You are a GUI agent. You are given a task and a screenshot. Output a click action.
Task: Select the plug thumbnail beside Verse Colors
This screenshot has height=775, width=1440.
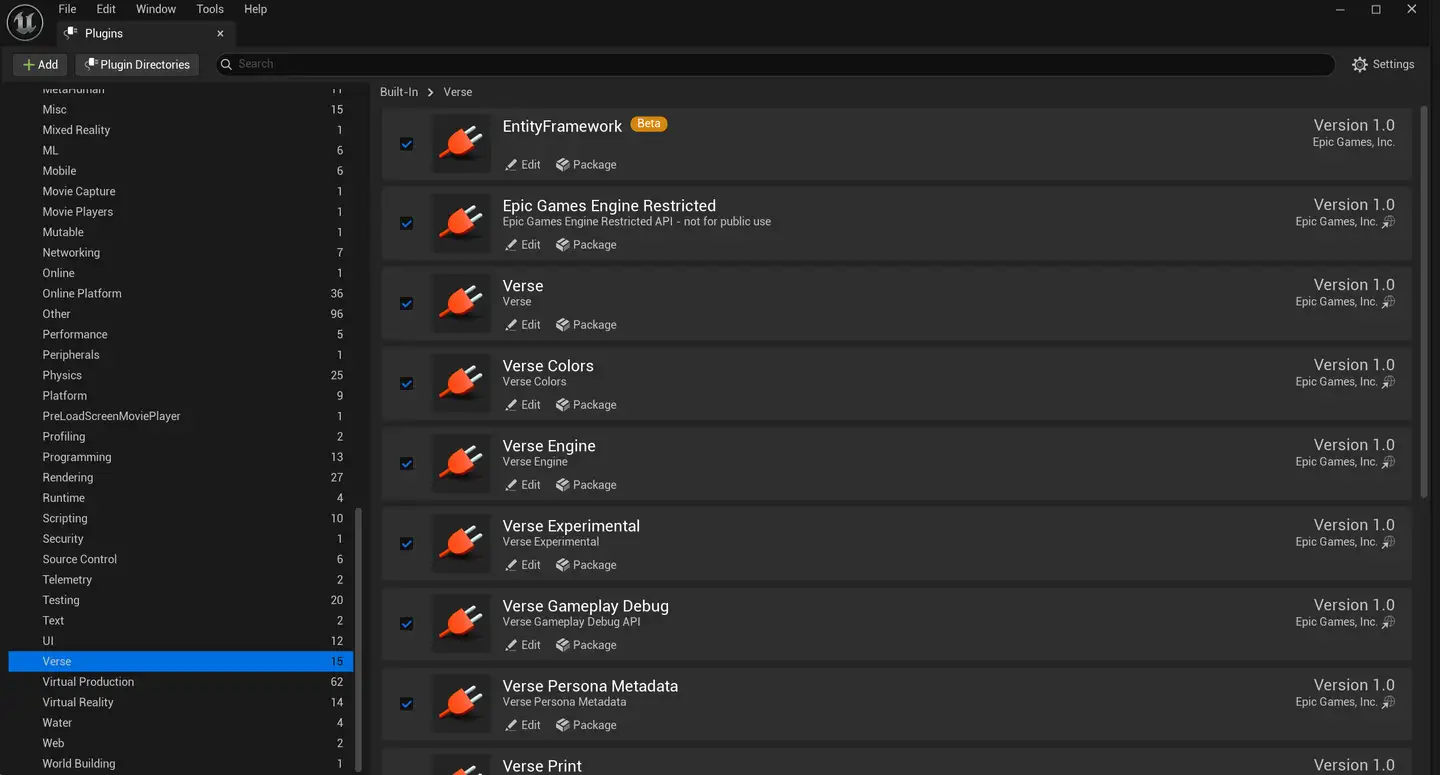pyautogui.click(x=461, y=383)
